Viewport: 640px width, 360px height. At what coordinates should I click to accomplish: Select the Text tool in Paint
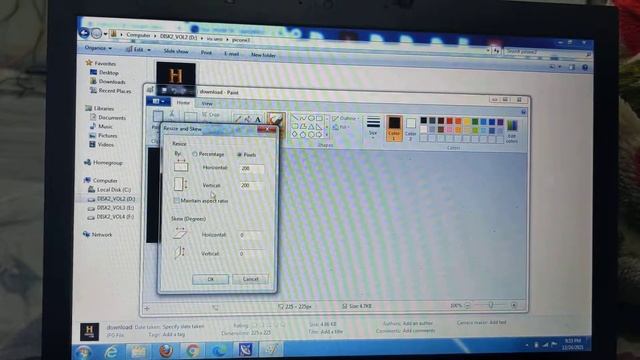click(x=258, y=120)
